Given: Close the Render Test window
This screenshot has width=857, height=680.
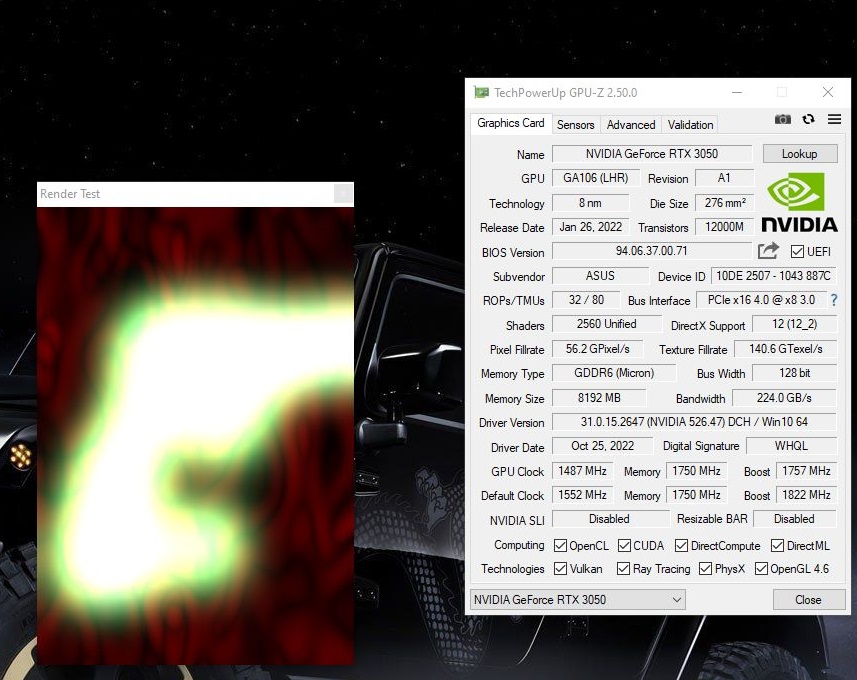Looking at the screenshot, I should coord(343,194).
